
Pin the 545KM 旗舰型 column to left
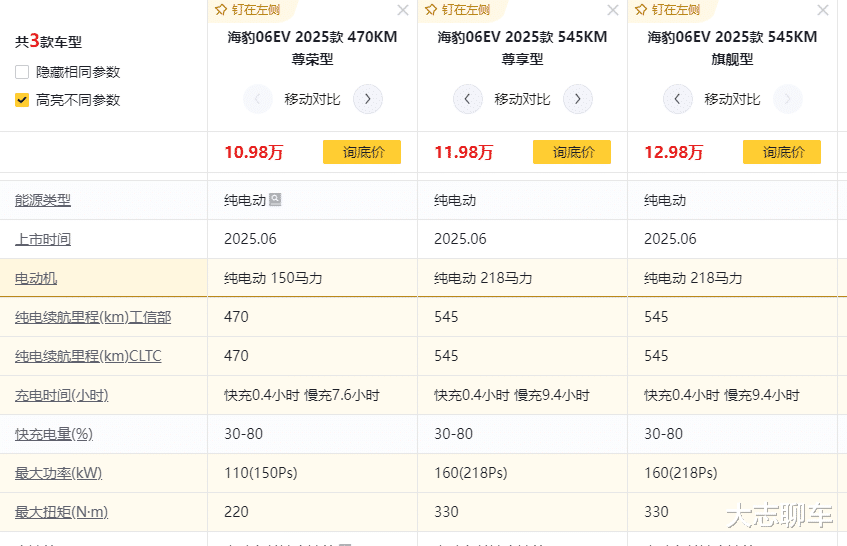(667, 10)
